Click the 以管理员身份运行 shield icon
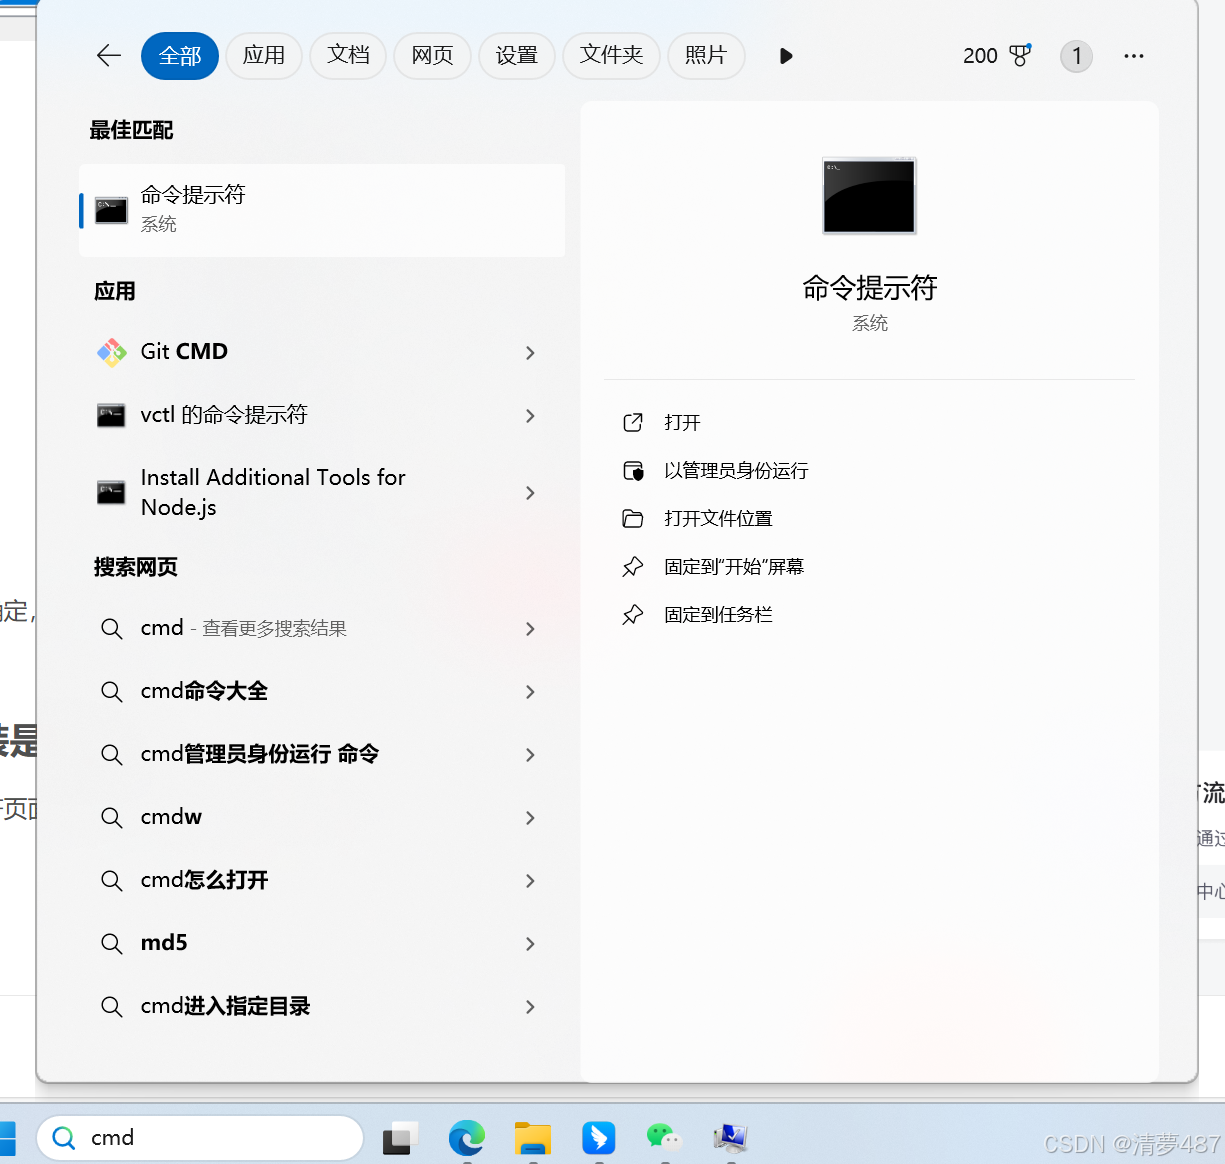The width and height of the screenshot is (1225, 1164). click(x=633, y=470)
